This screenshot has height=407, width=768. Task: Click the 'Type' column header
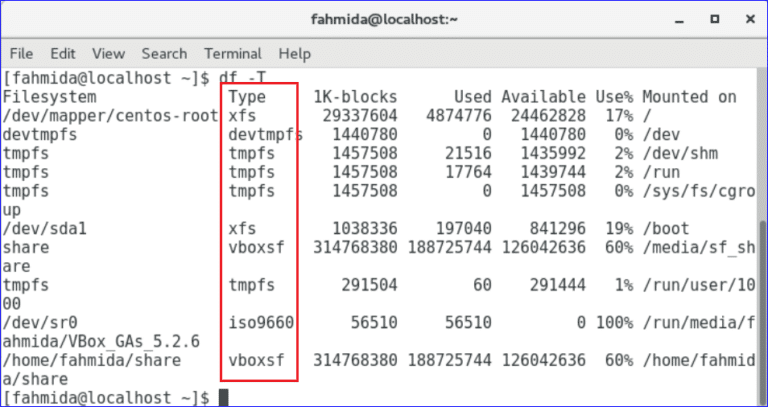[247, 97]
